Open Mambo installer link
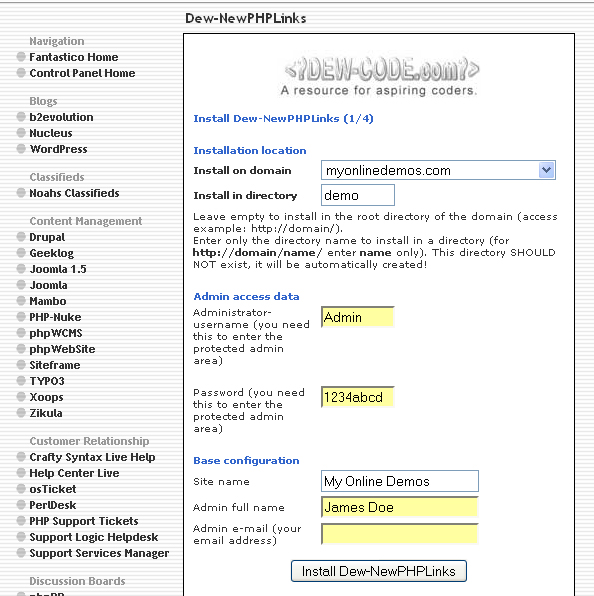The height and width of the screenshot is (596, 594). [48, 301]
